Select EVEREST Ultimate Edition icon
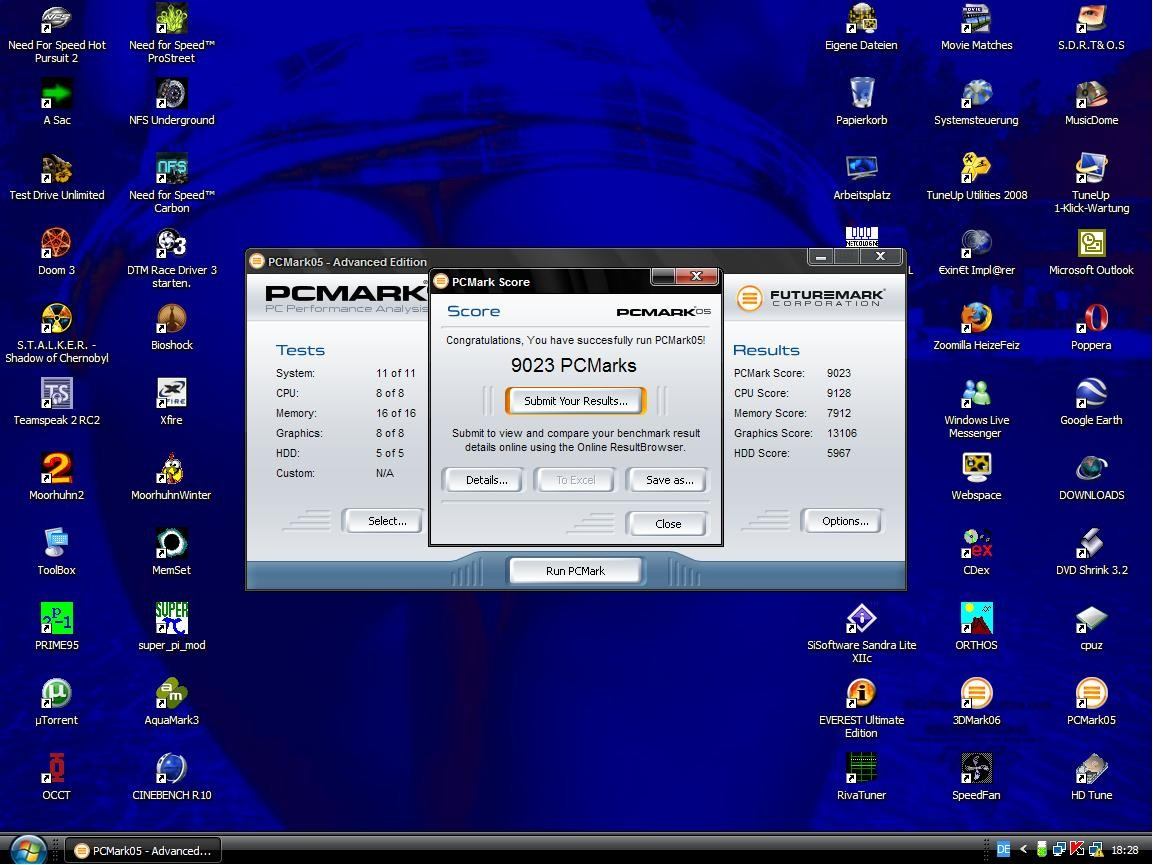Viewport: 1153px width, 865px height. tap(862, 695)
